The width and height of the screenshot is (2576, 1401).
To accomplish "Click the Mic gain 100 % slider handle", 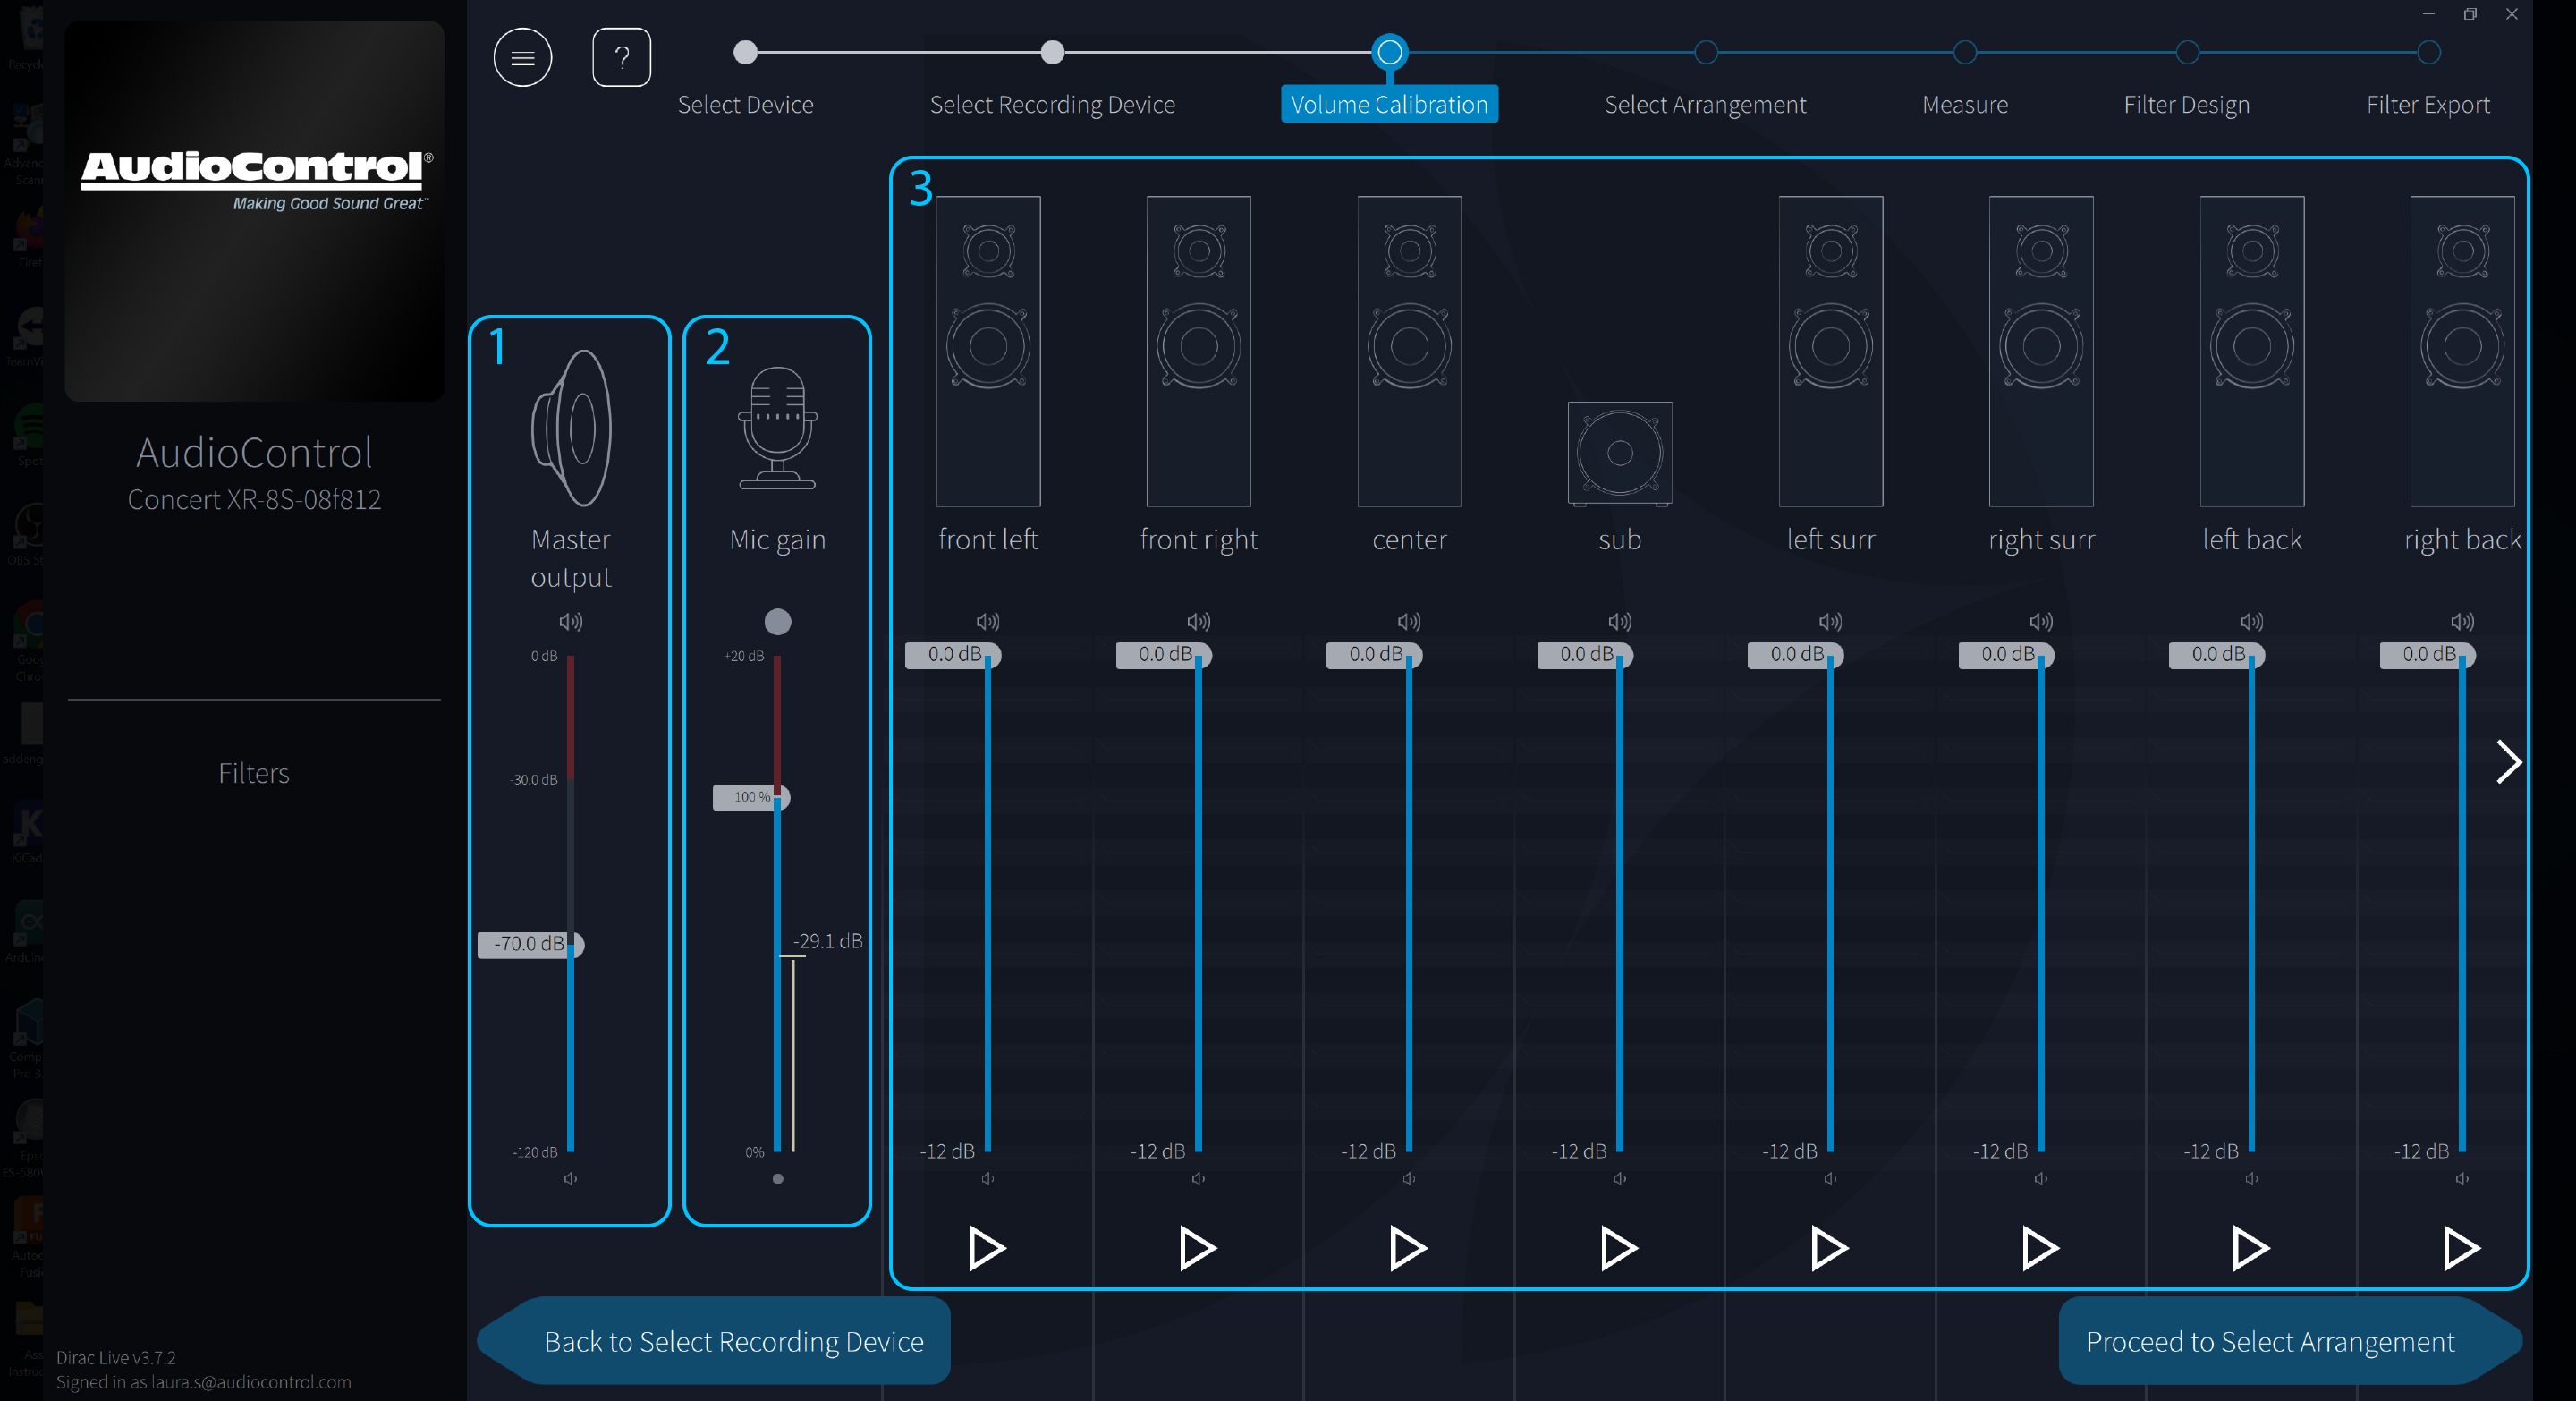I will click(751, 797).
